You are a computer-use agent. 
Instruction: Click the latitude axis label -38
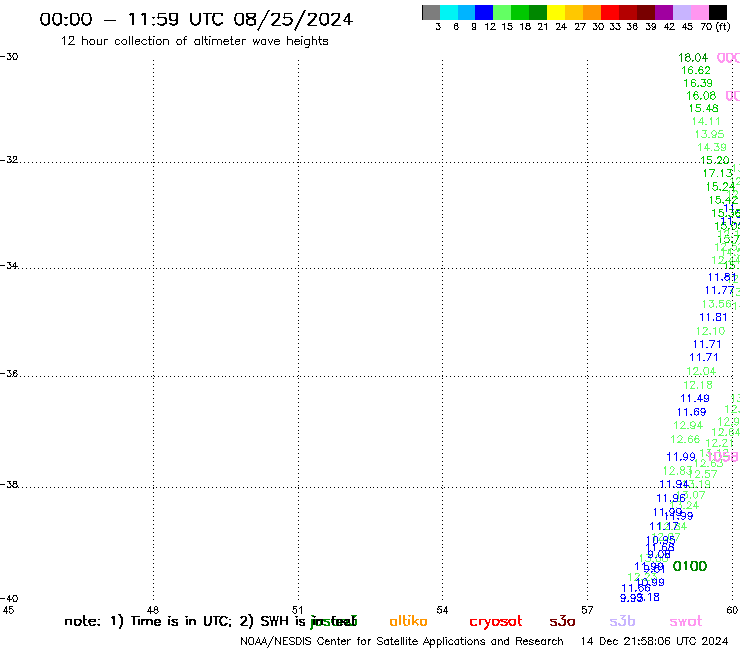[x=9, y=484]
